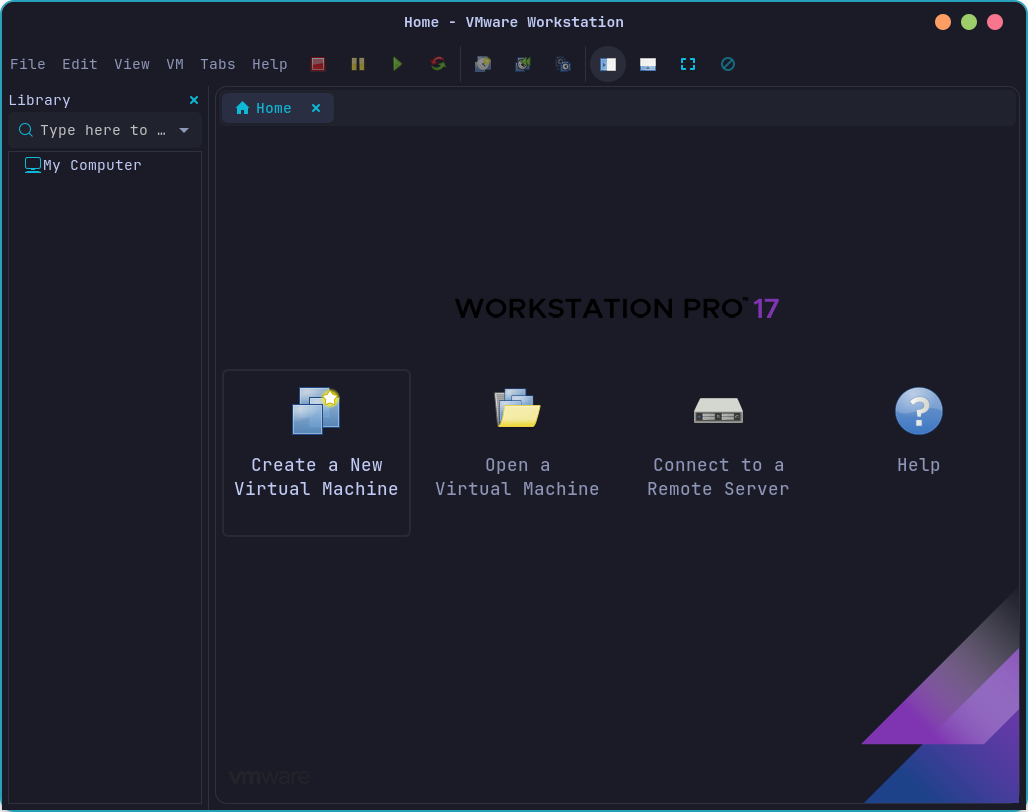Create a New Virtual Machine
Screen dimensions: 1028x812
[x=316, y=453]
